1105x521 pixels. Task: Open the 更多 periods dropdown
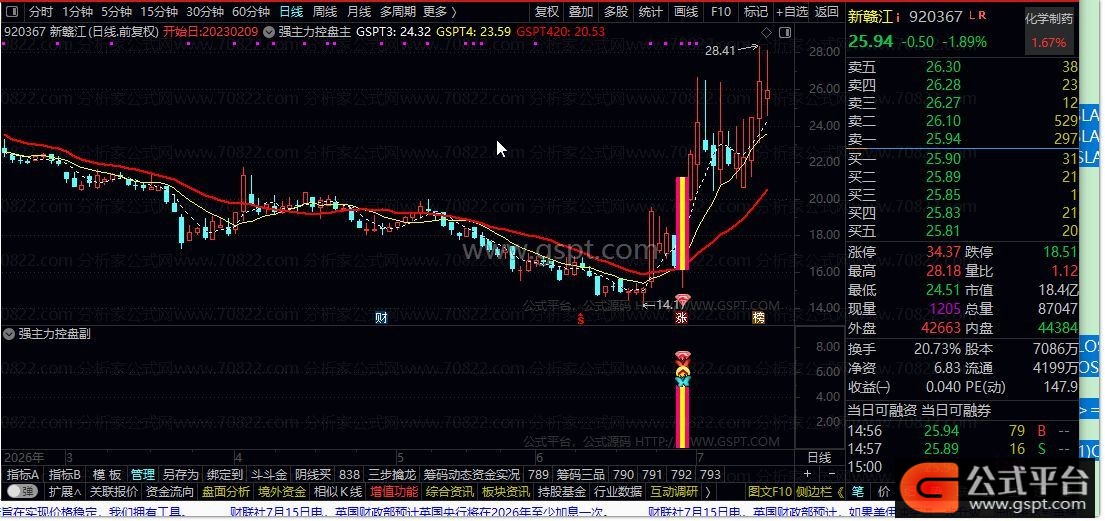[x=439, y=11]
